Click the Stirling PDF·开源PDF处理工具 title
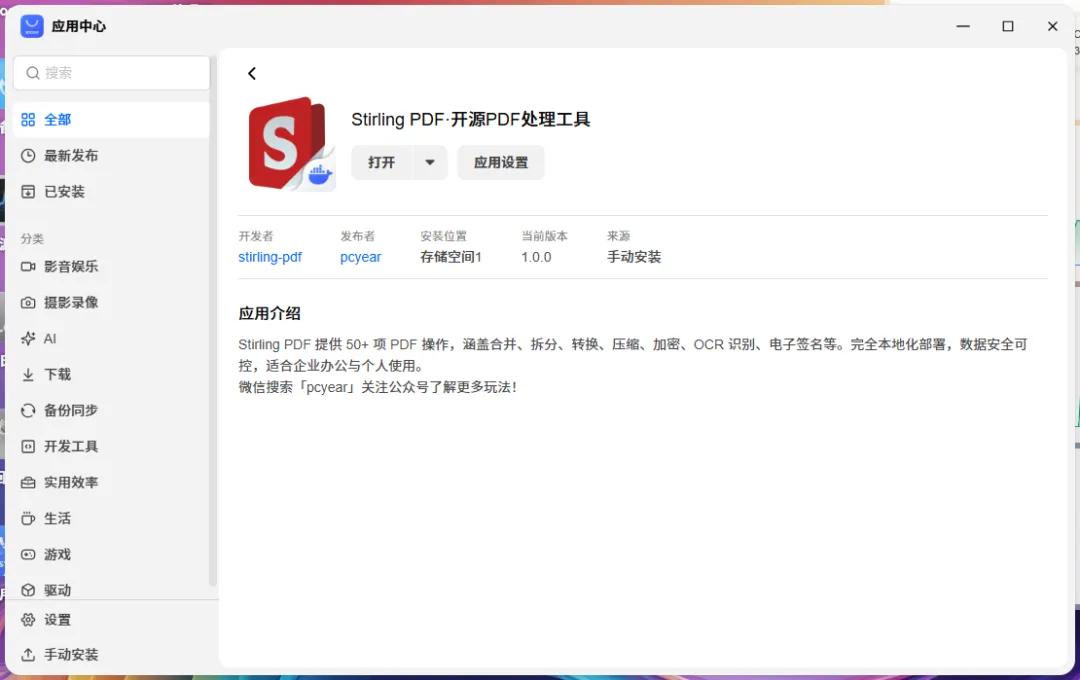This screenshot has width=1080, height=680. tap(470, 119)
